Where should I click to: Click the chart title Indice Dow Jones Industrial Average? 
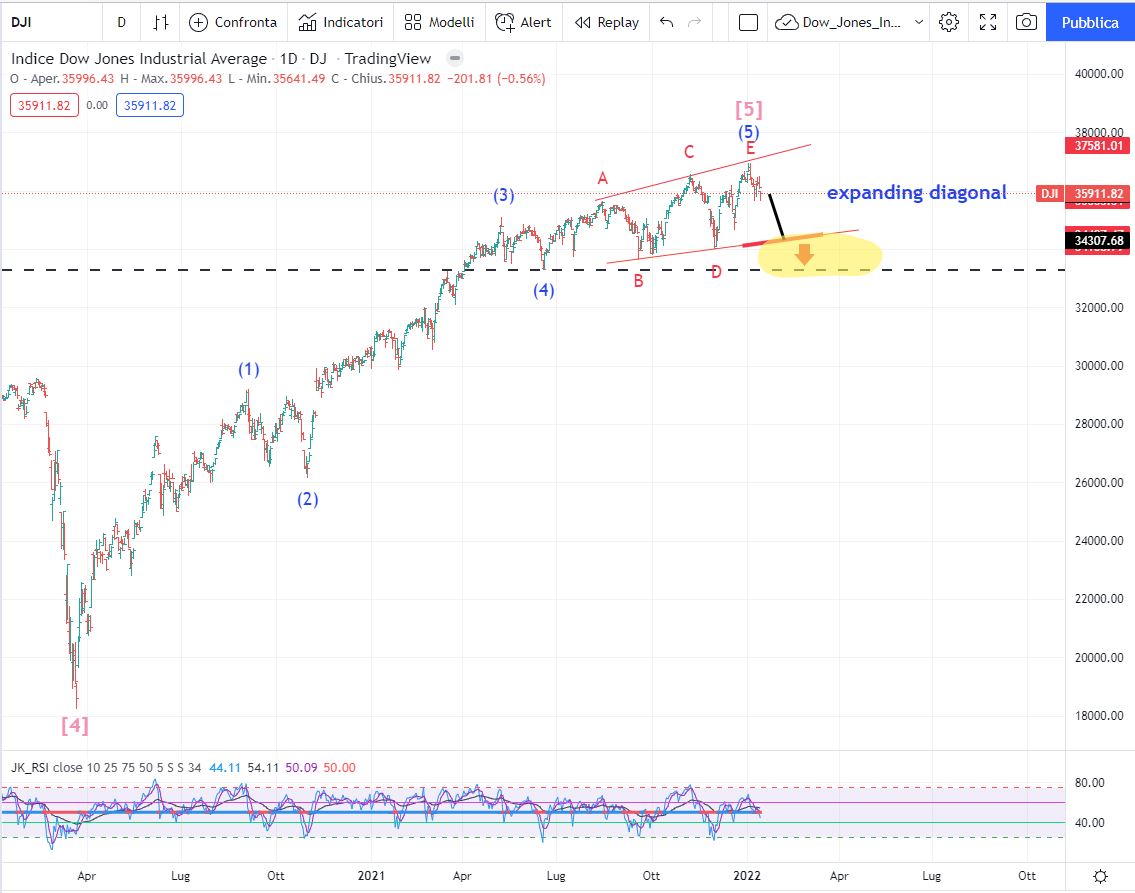click(139, 59)
